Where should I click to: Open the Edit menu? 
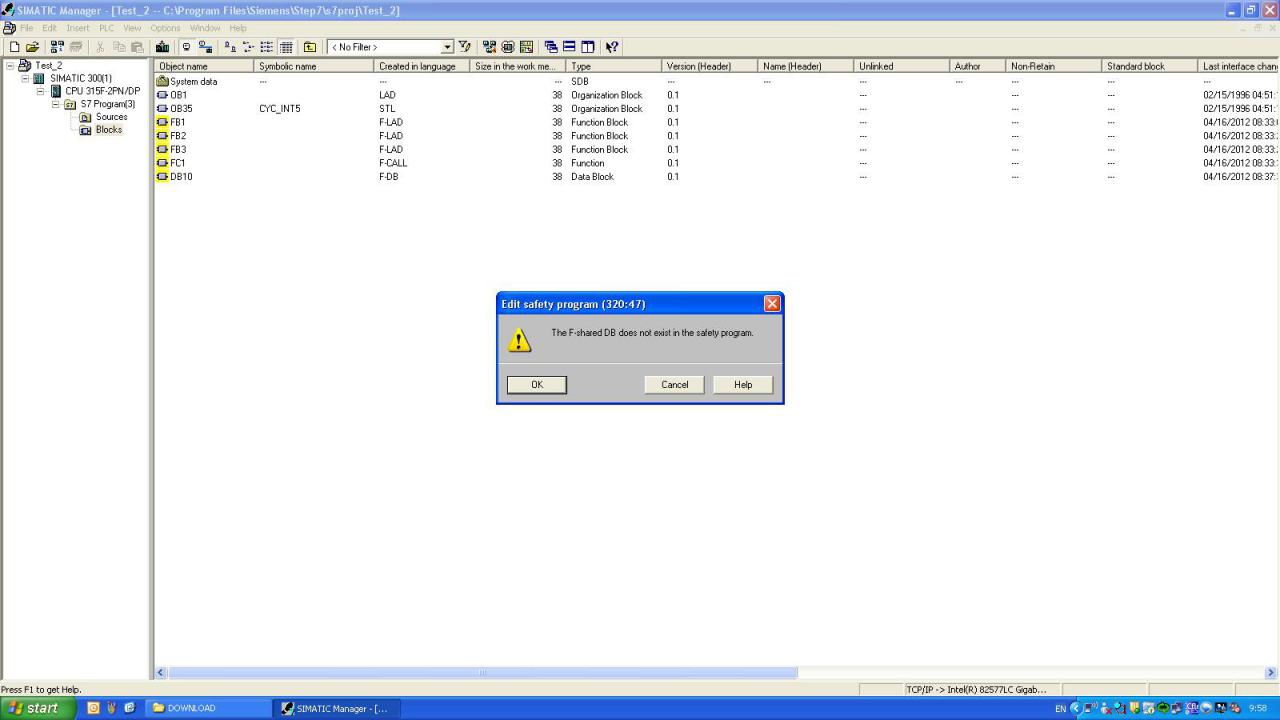pos(49,28)
